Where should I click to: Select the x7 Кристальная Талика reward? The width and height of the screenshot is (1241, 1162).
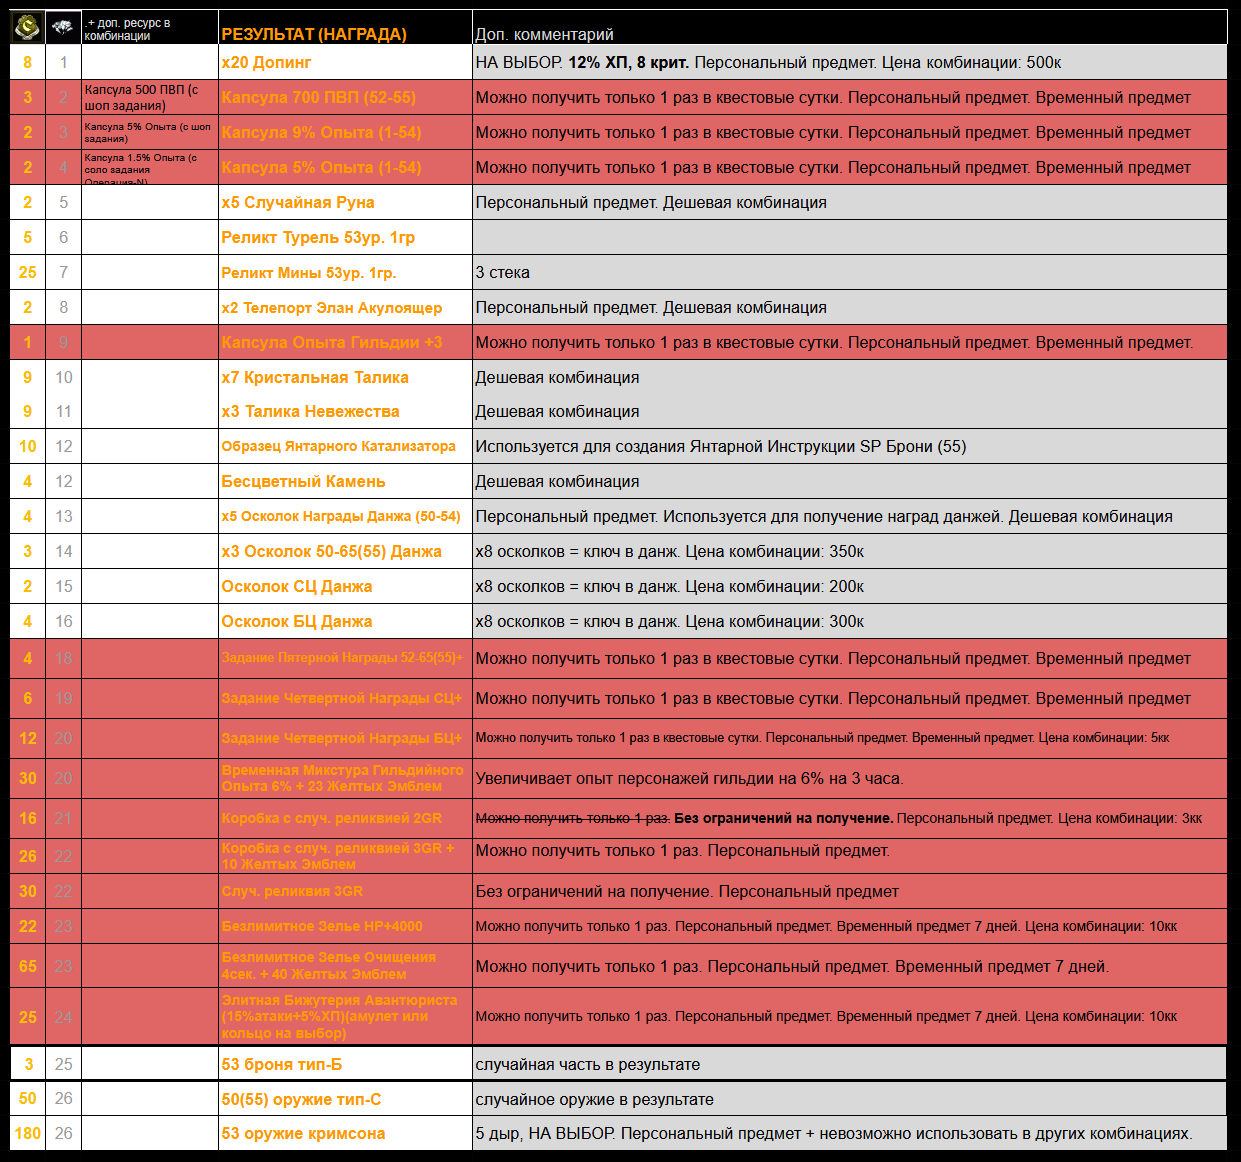click(315, 377)
